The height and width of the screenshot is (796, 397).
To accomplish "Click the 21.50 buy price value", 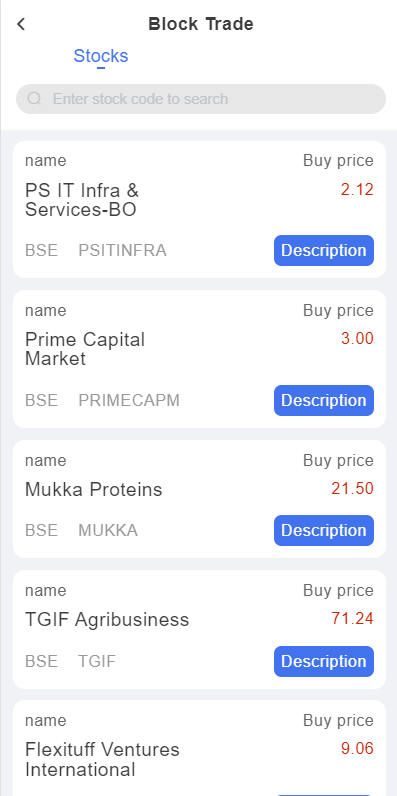I will pyautogui.click(x=352, y=488).
